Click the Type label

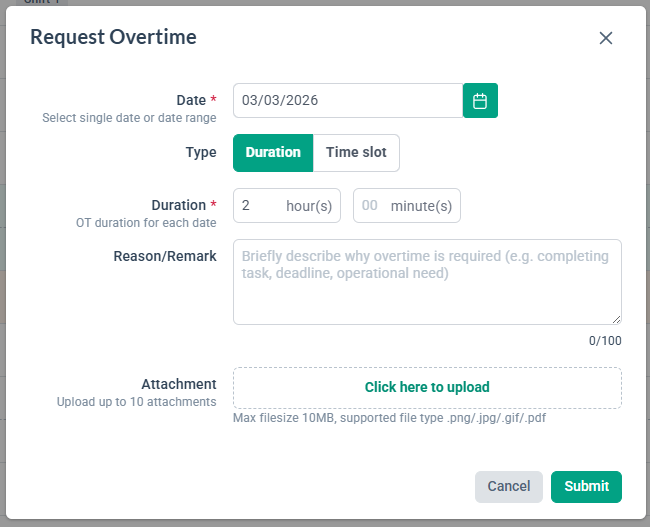pos(201,153)
